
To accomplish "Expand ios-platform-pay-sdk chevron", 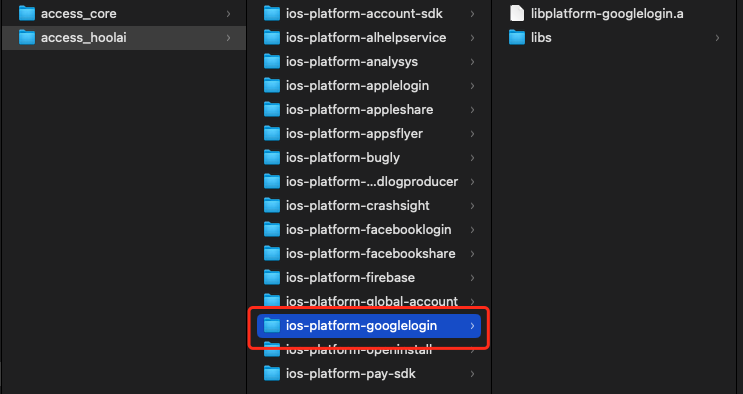I will pyautogui.click(x=472, y=374).
